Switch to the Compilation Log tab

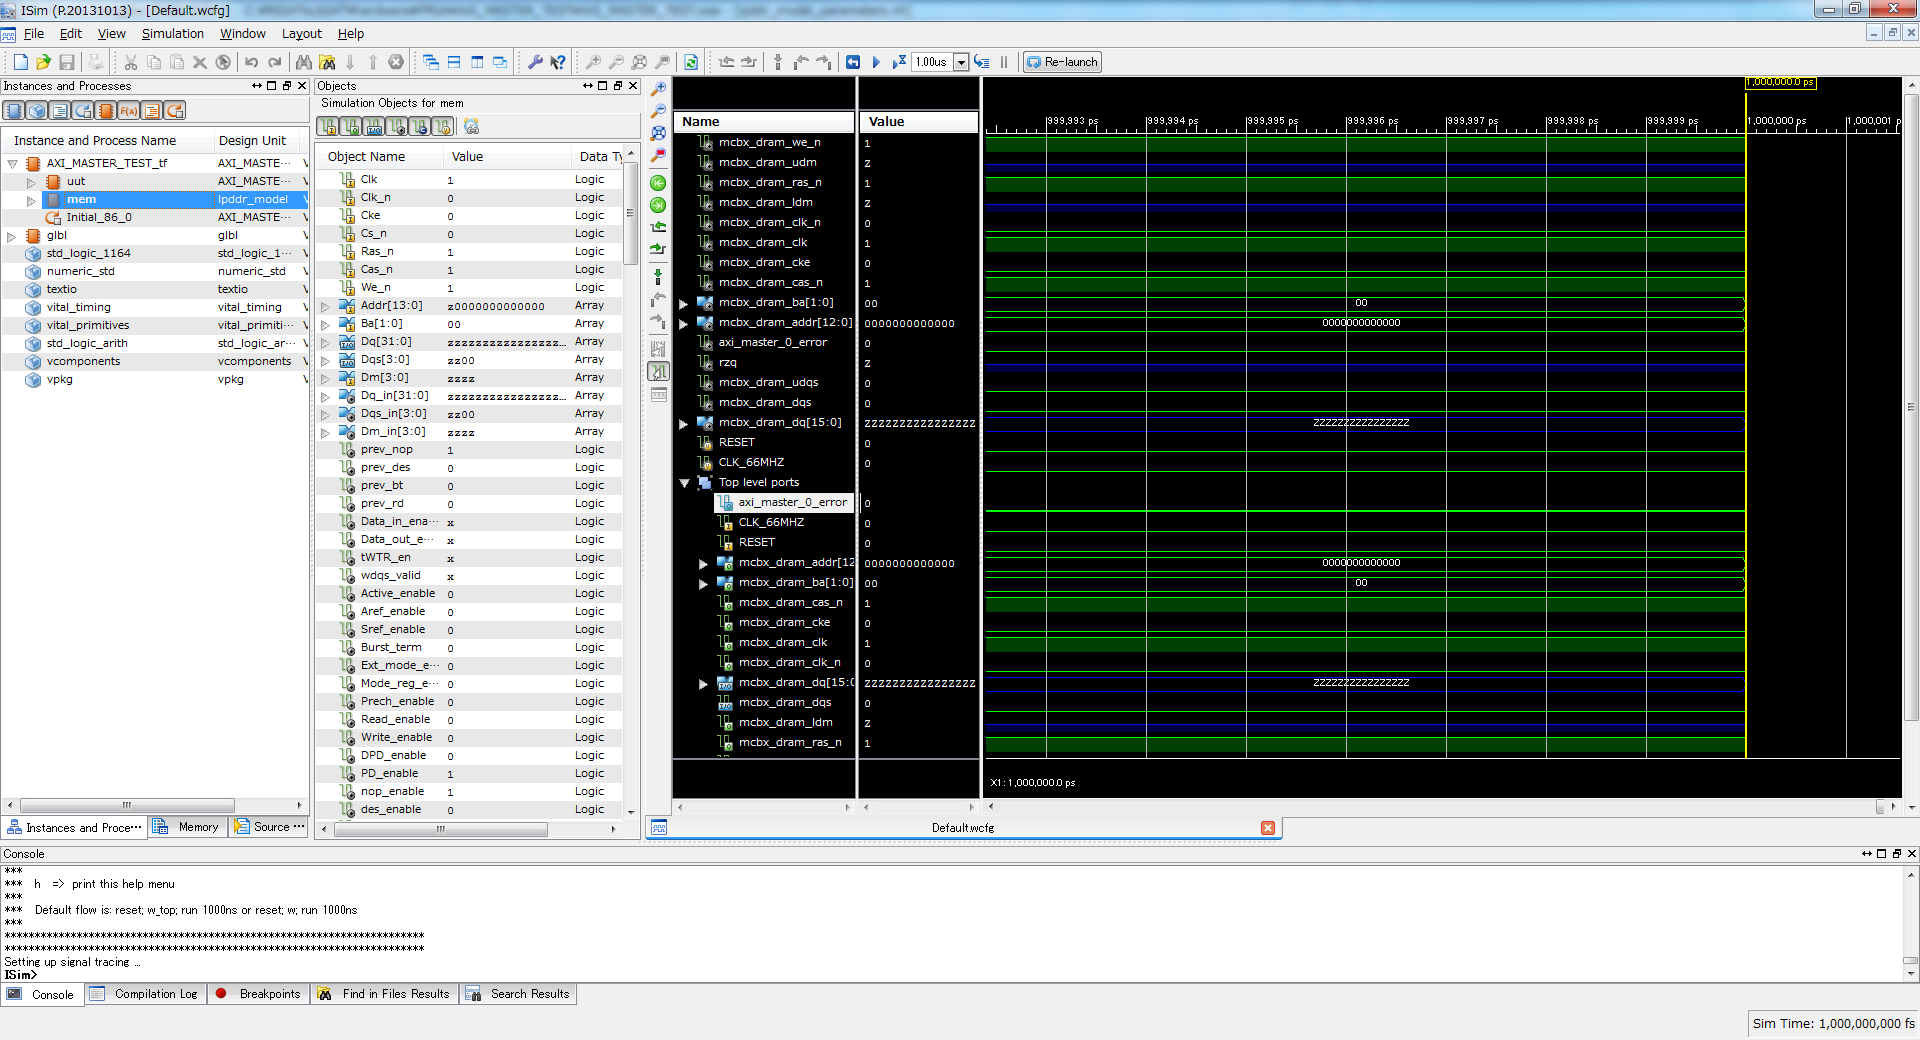point(145,994)
